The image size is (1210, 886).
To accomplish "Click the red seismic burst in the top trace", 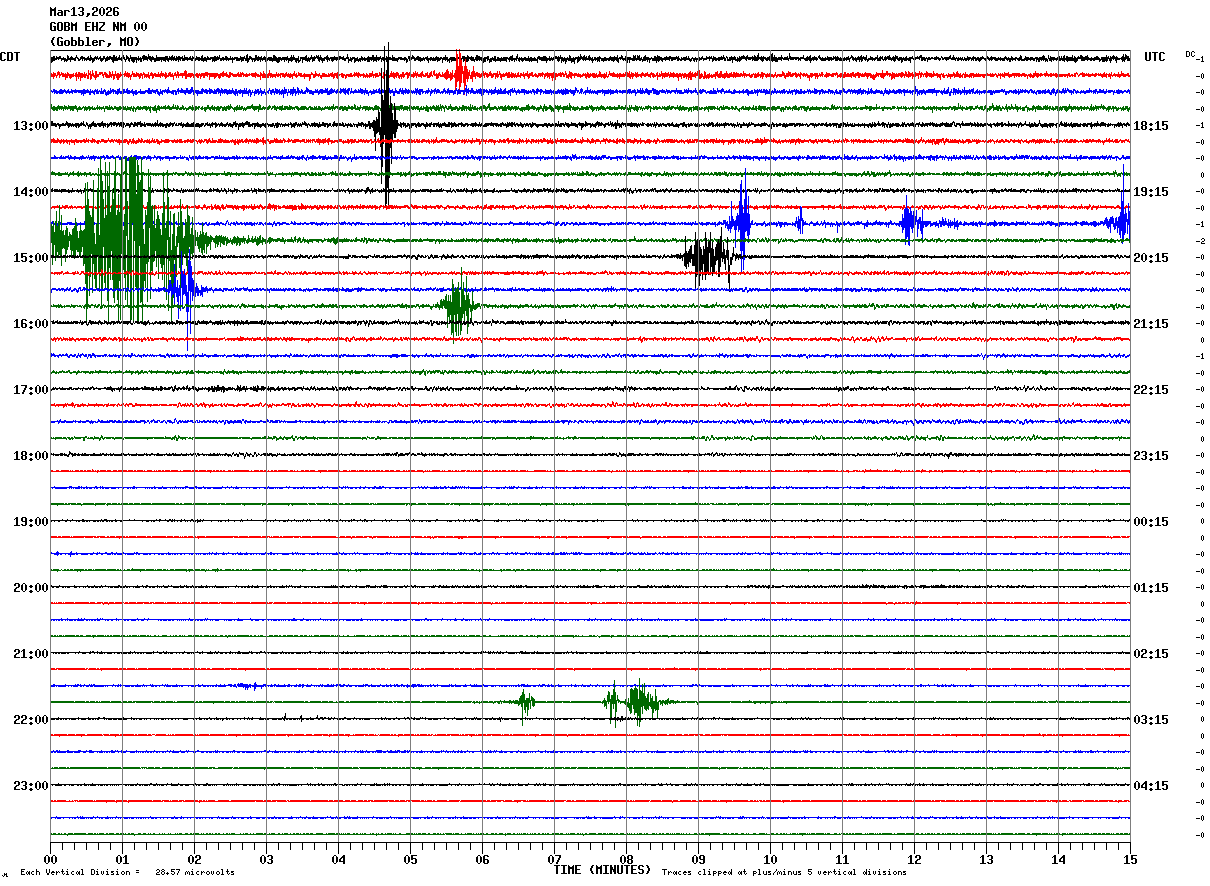I will tap(460, 74).
